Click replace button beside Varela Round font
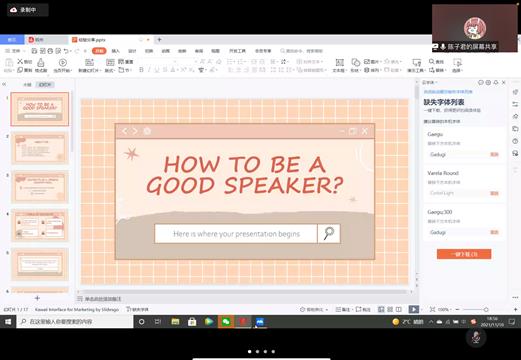The height and width of the screenshot is (360, 521). tap(494, 193)
